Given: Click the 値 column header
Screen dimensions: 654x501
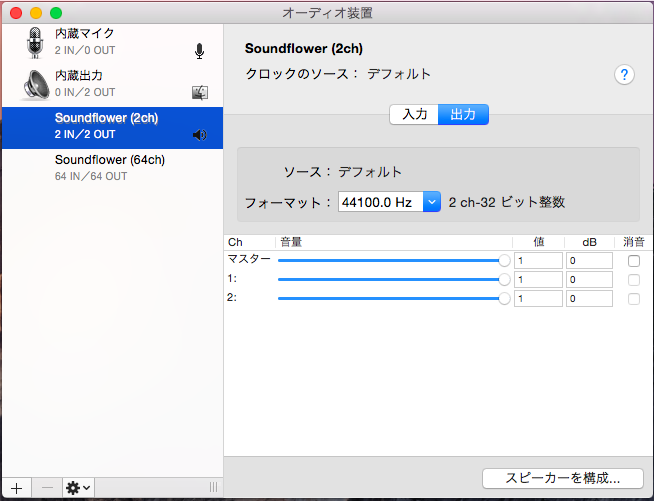Looking at the screenshot, I should (x=538, y=242).
